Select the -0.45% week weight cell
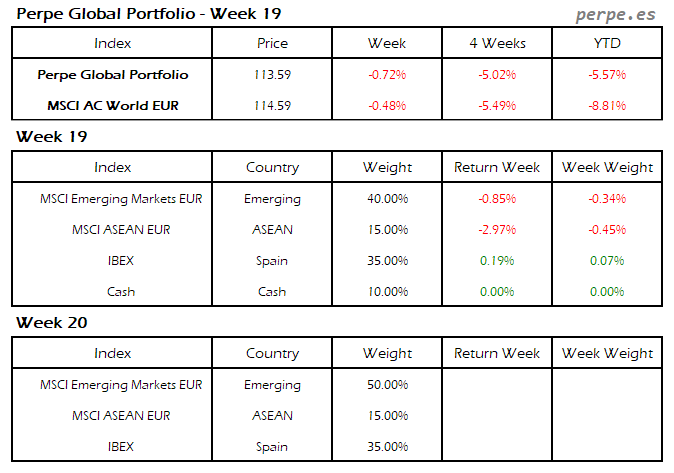Image resolution: width=674 pixels, height=473 pixels. pos(608,230)
